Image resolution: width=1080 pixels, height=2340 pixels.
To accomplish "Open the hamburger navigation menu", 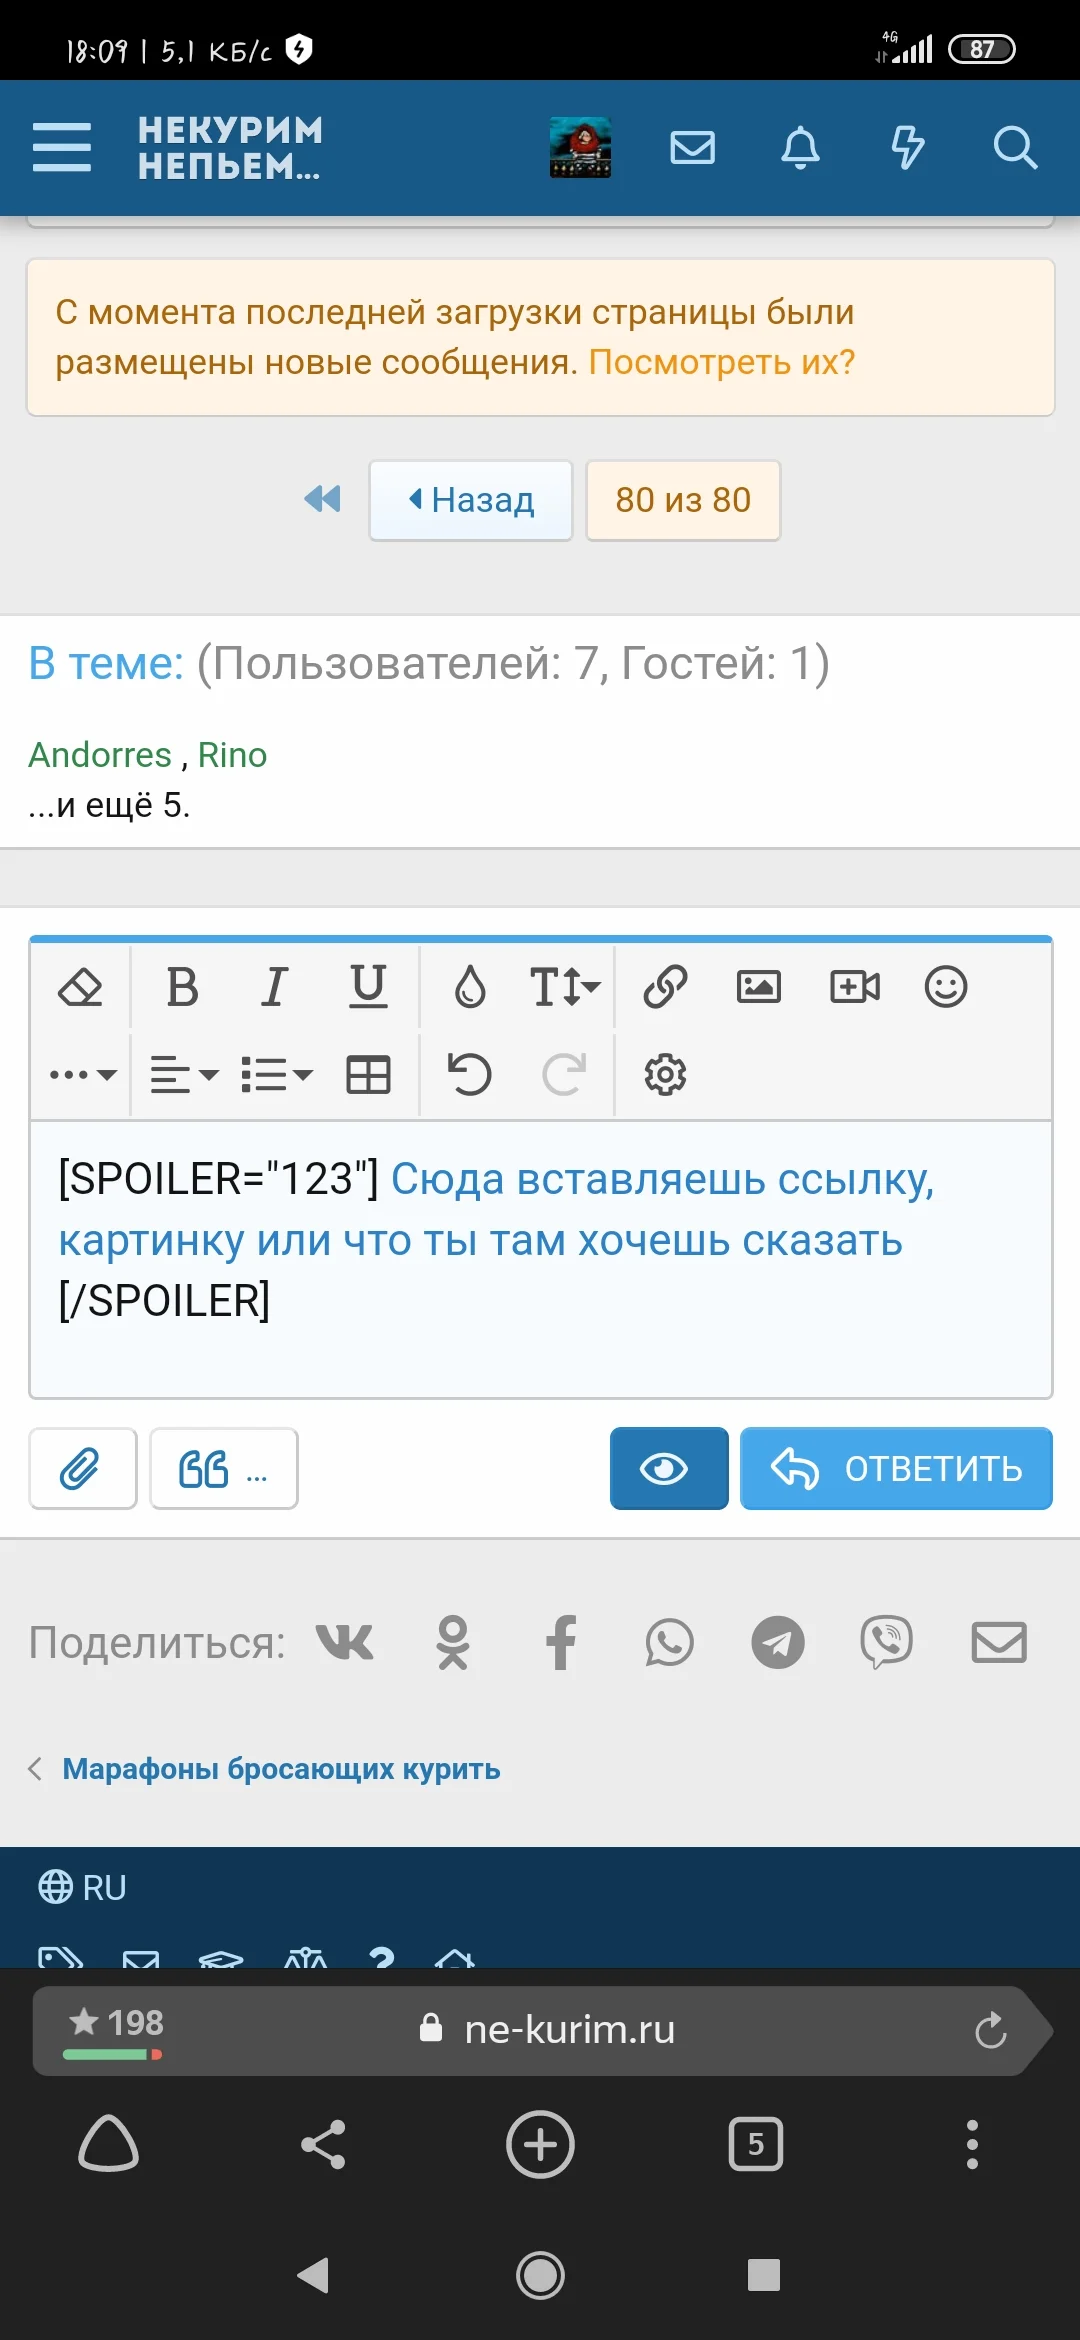I will [62, 147].
